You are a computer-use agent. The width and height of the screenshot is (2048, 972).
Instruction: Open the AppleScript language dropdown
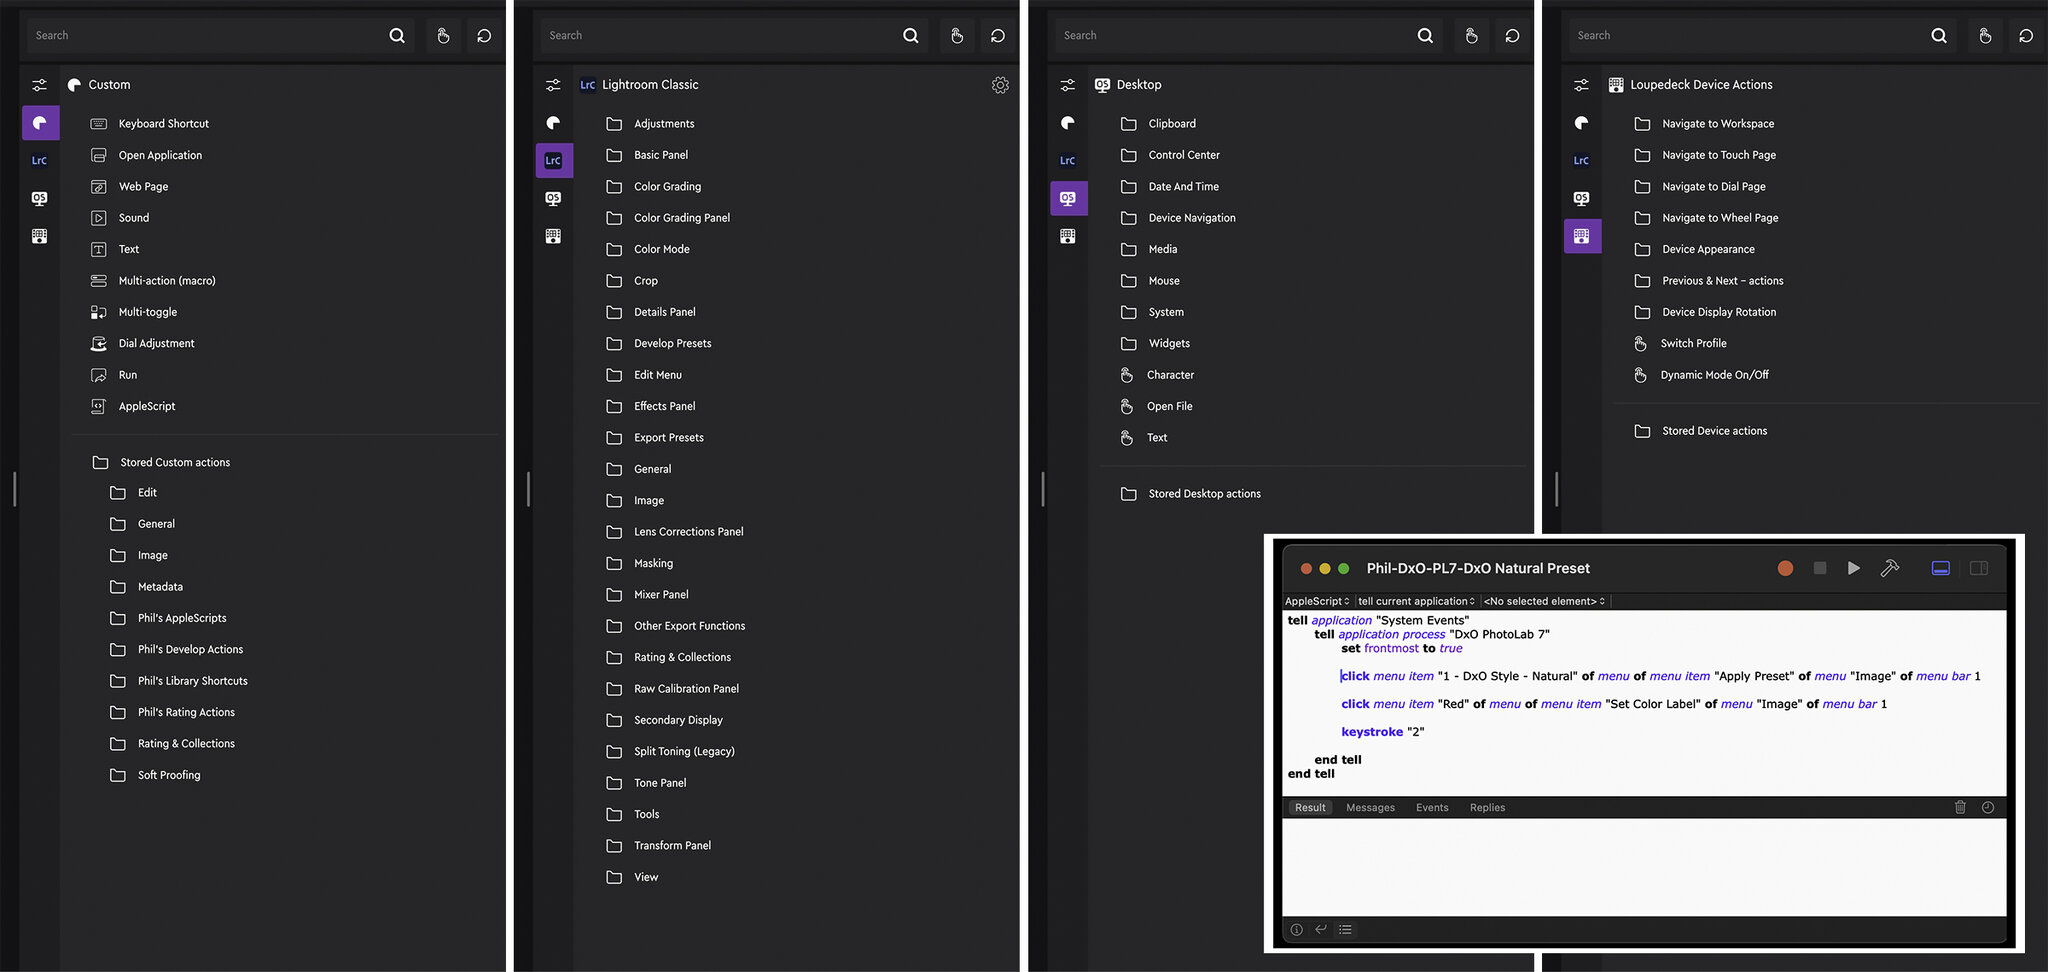pos(1317,601)
